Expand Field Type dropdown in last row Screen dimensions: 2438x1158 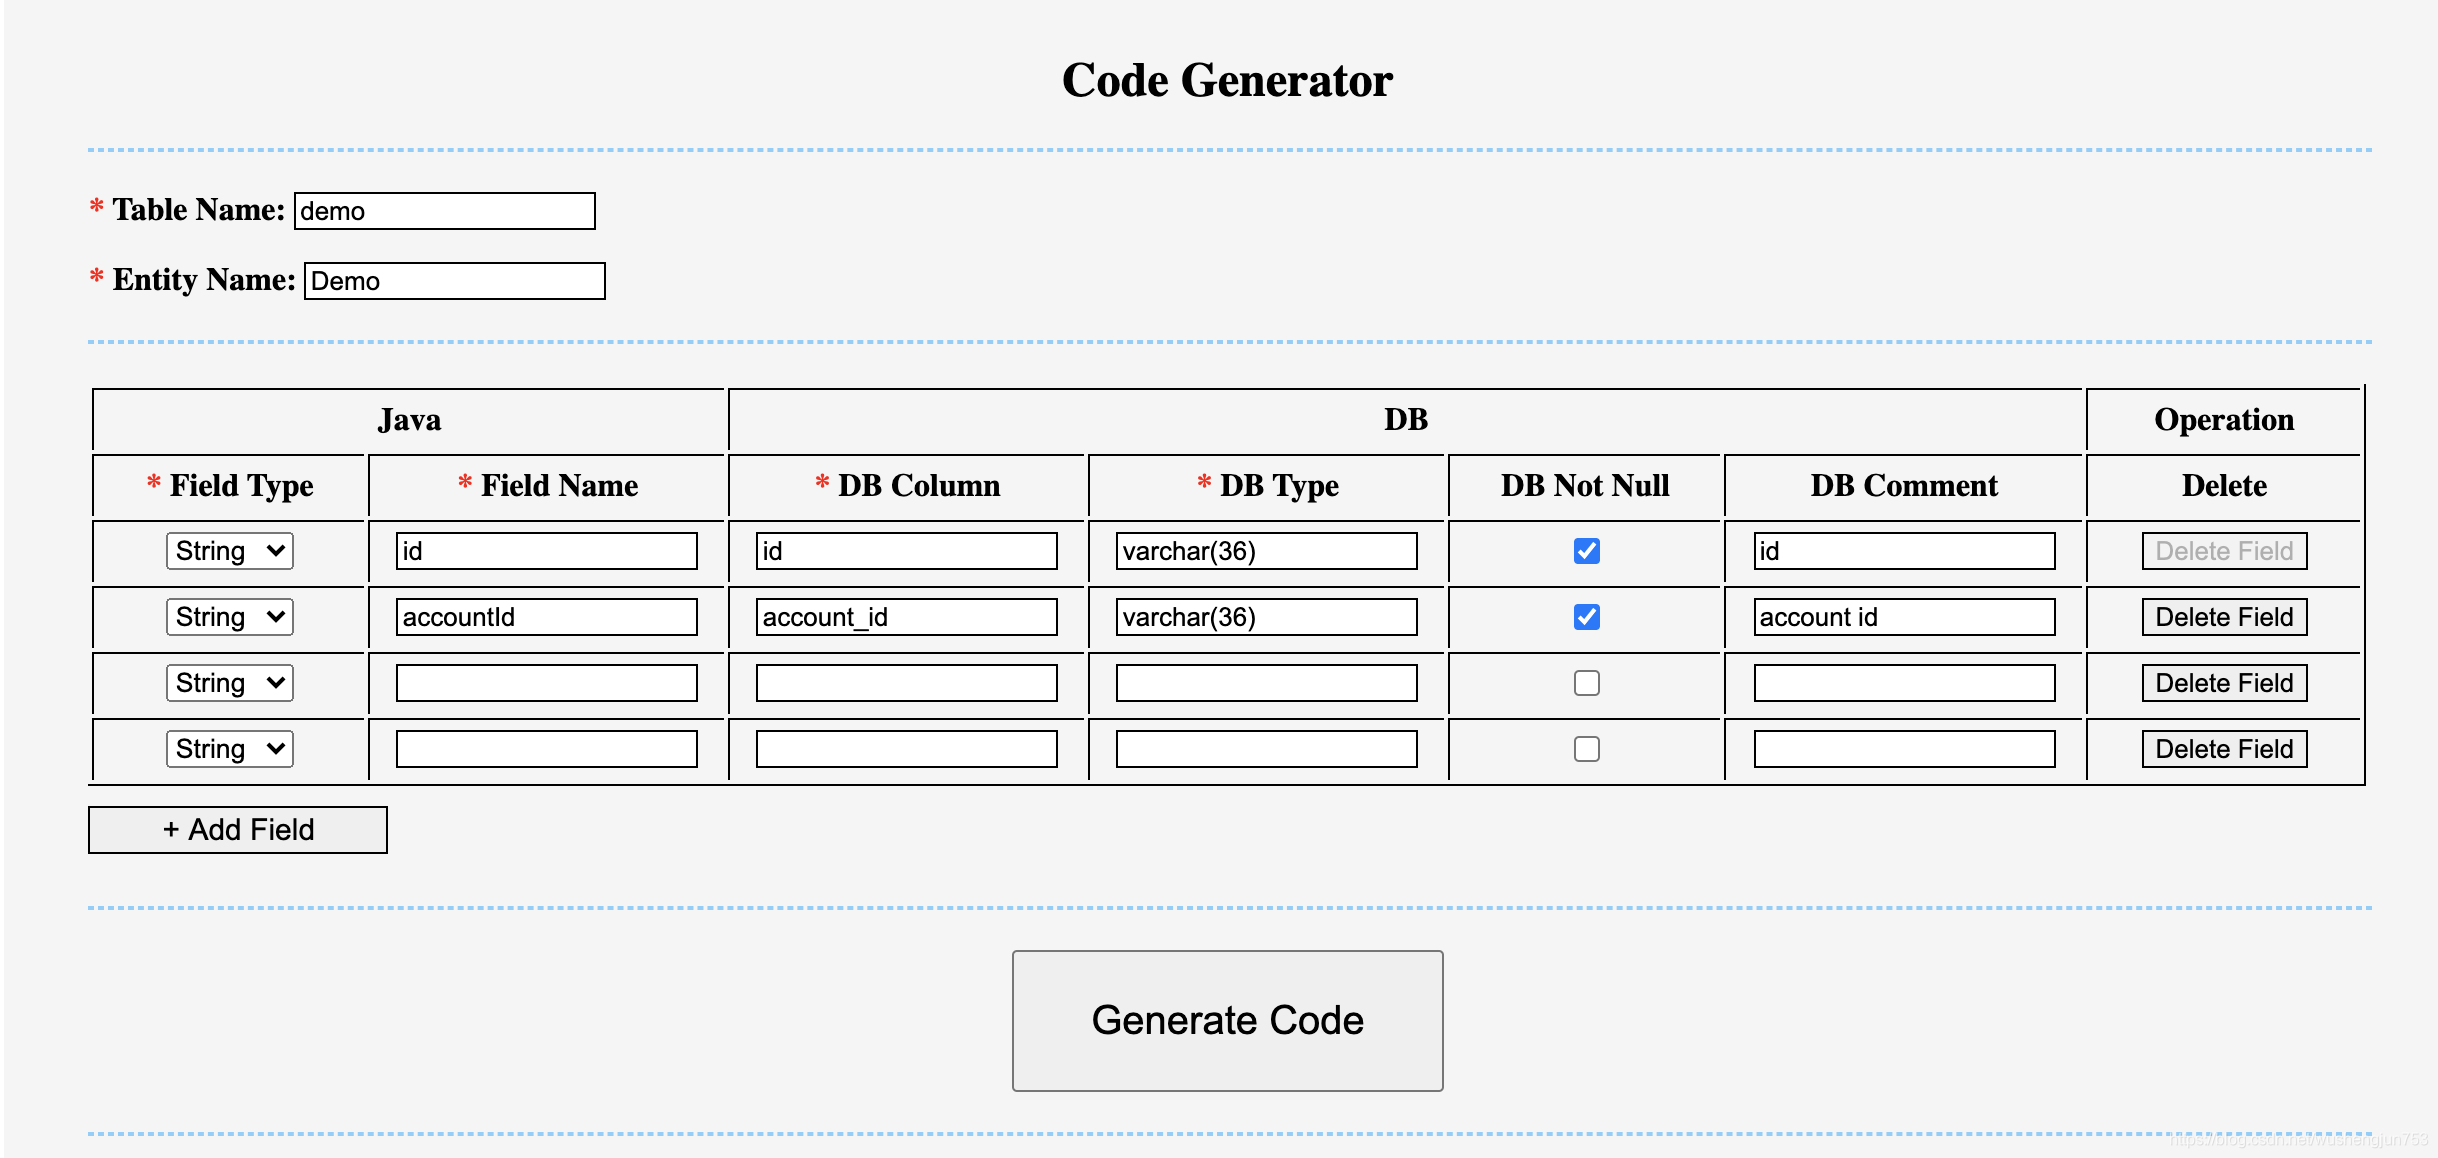pos(229,749)
